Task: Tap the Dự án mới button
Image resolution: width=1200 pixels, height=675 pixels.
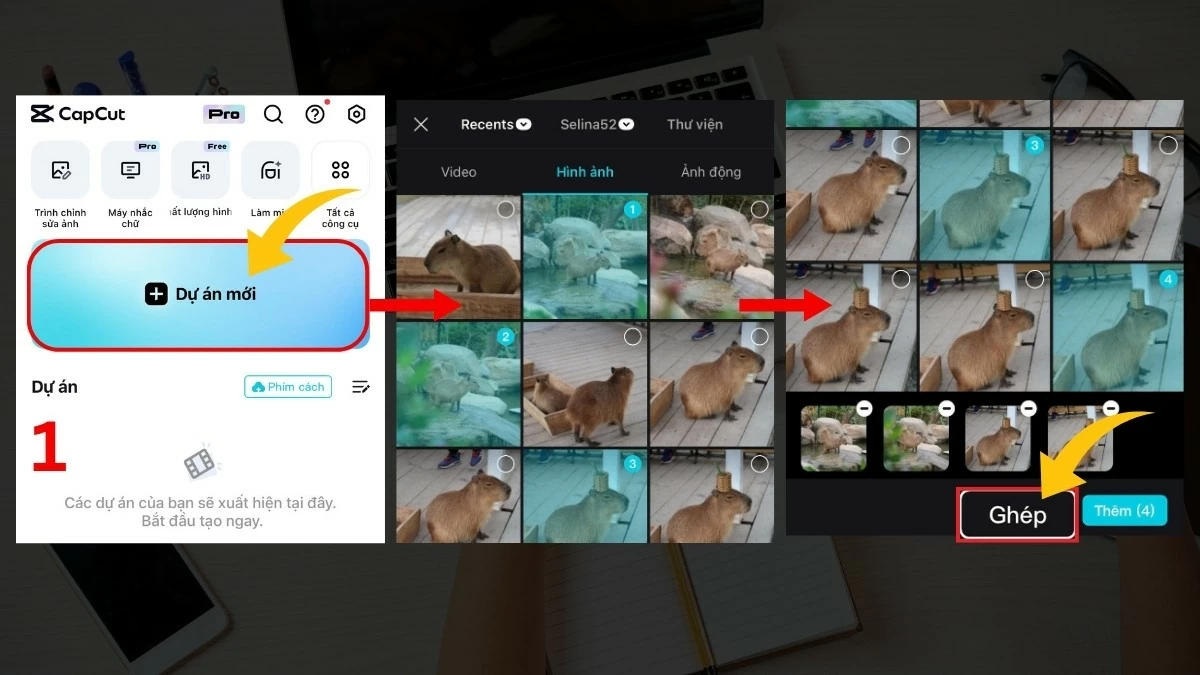Action: [x=200, y=294]
